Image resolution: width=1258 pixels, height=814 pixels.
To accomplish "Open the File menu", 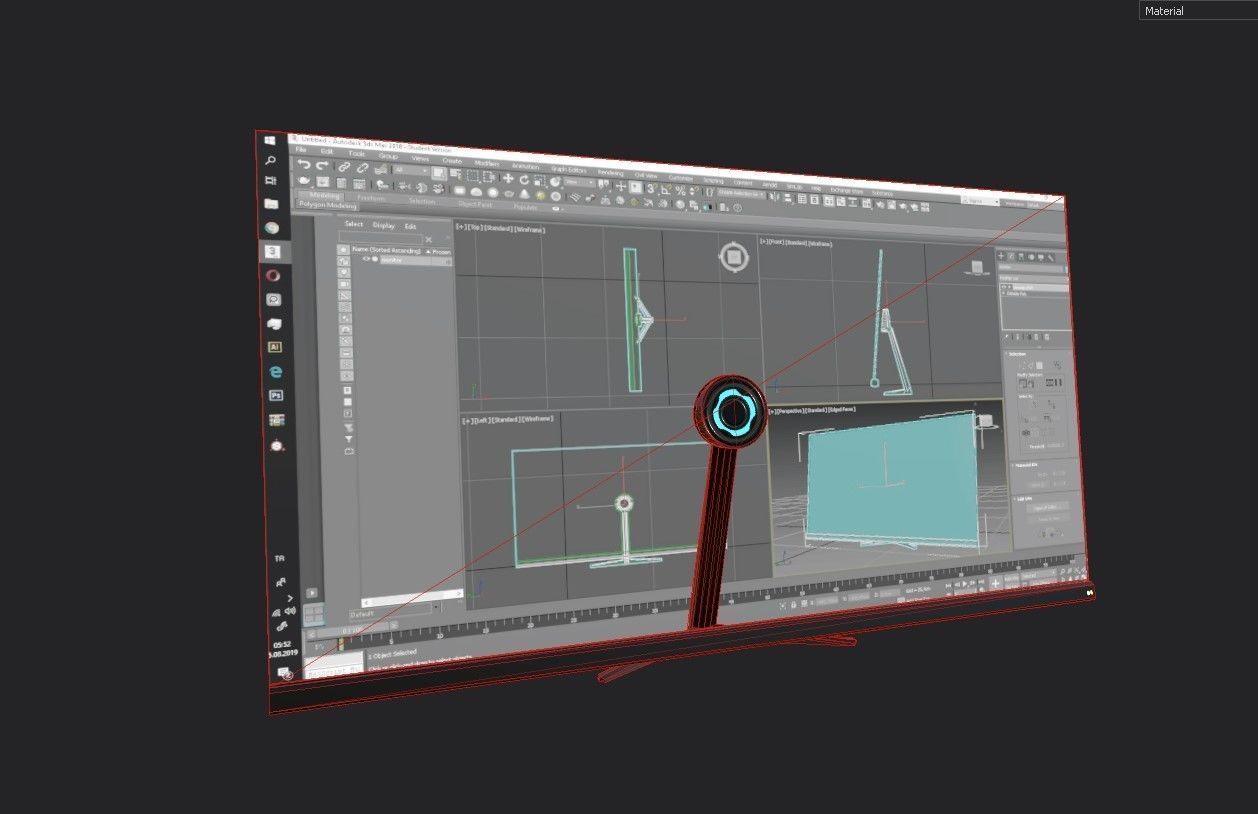I will 301,150.
